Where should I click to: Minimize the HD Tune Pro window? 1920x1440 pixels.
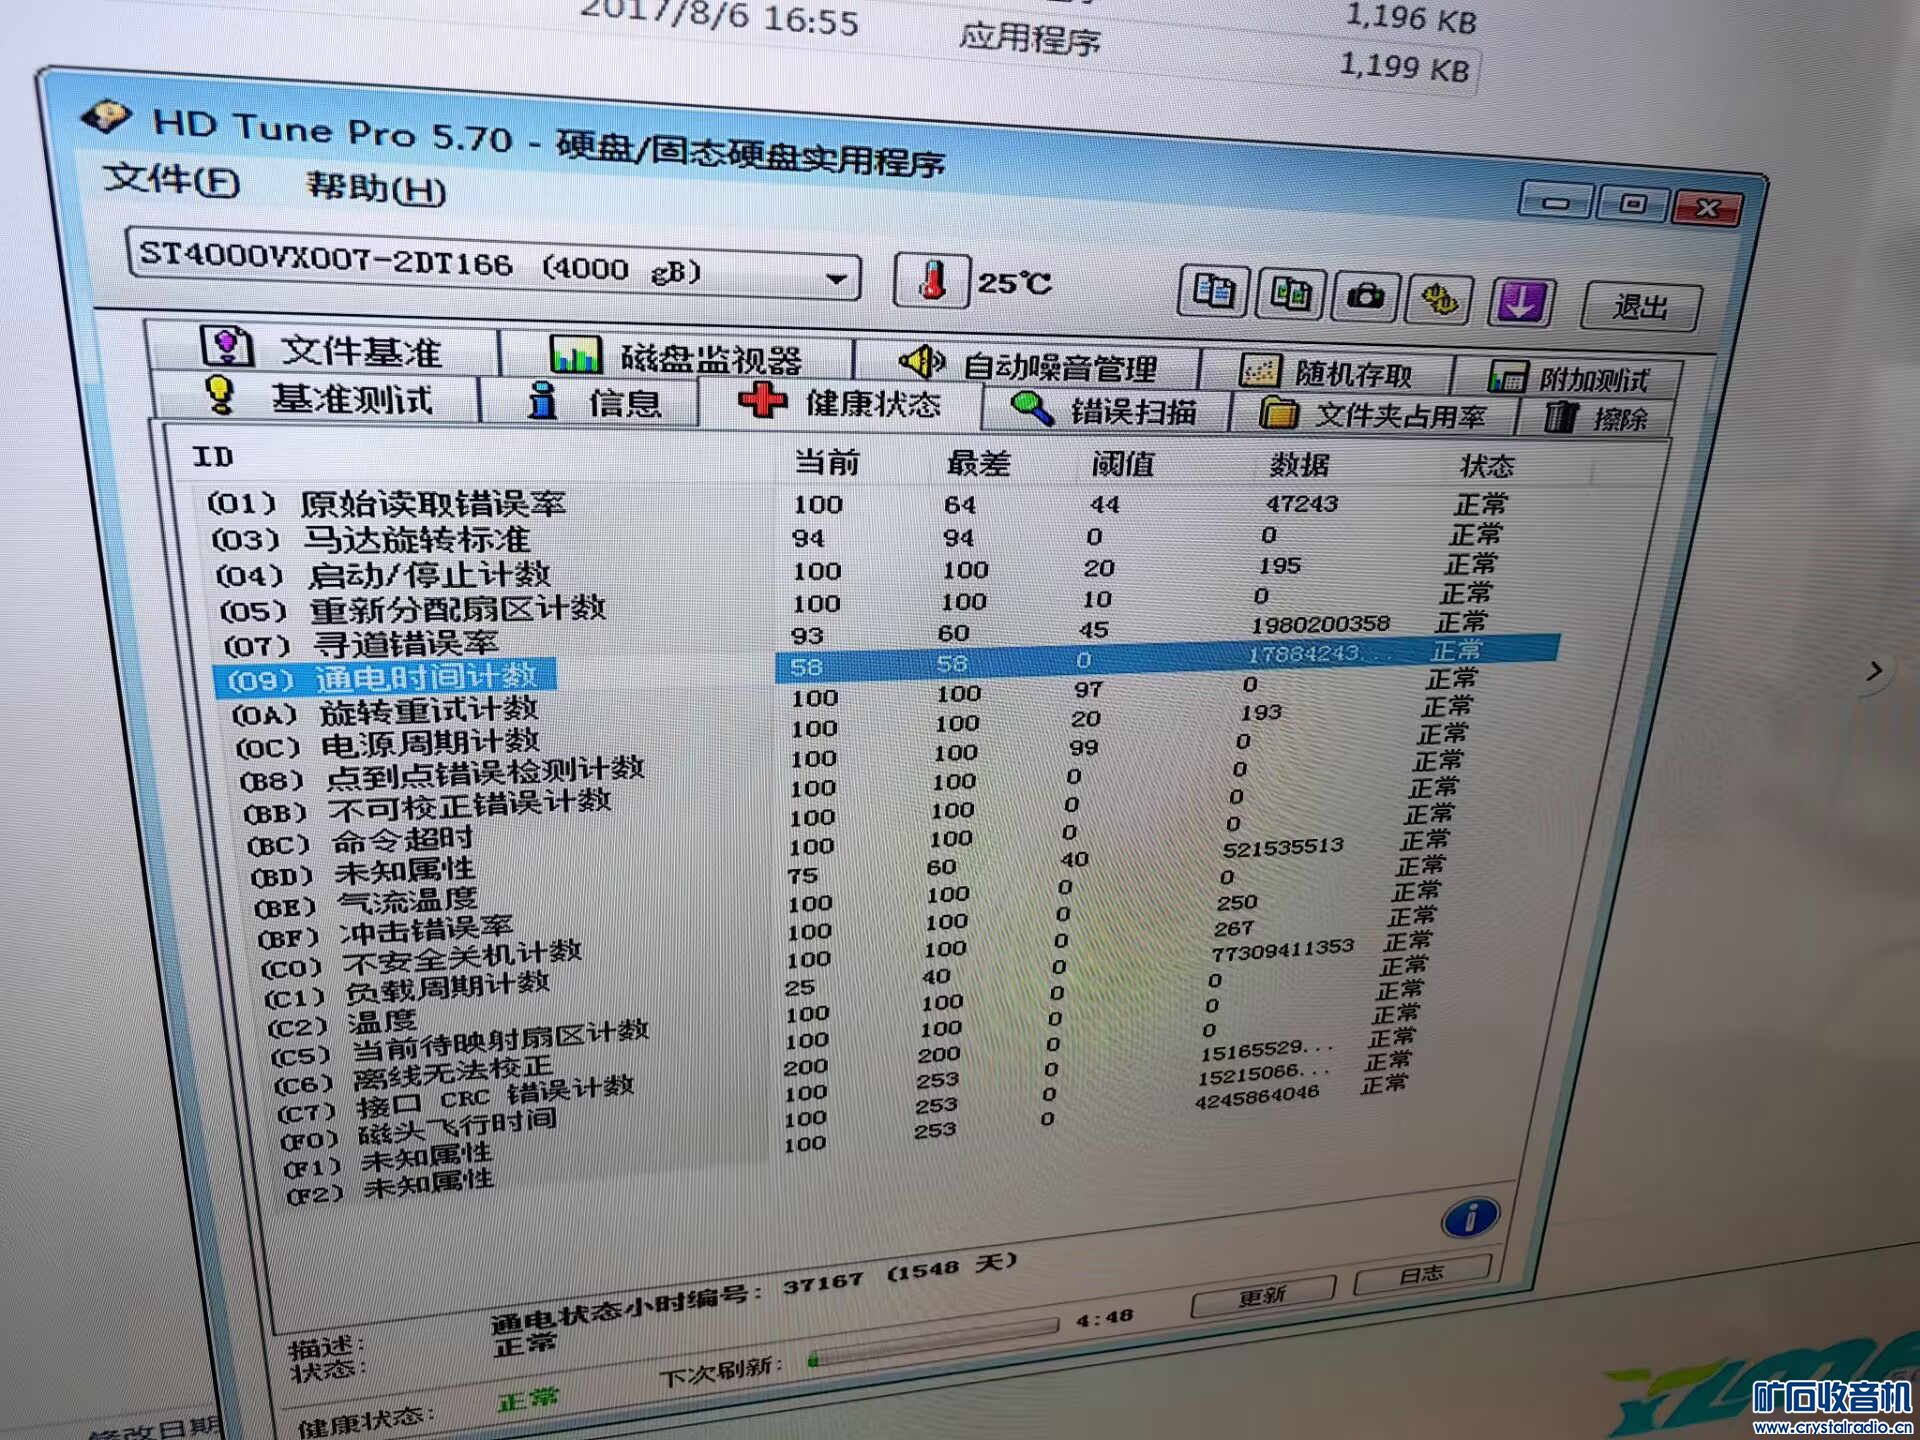click(1555, 202)
